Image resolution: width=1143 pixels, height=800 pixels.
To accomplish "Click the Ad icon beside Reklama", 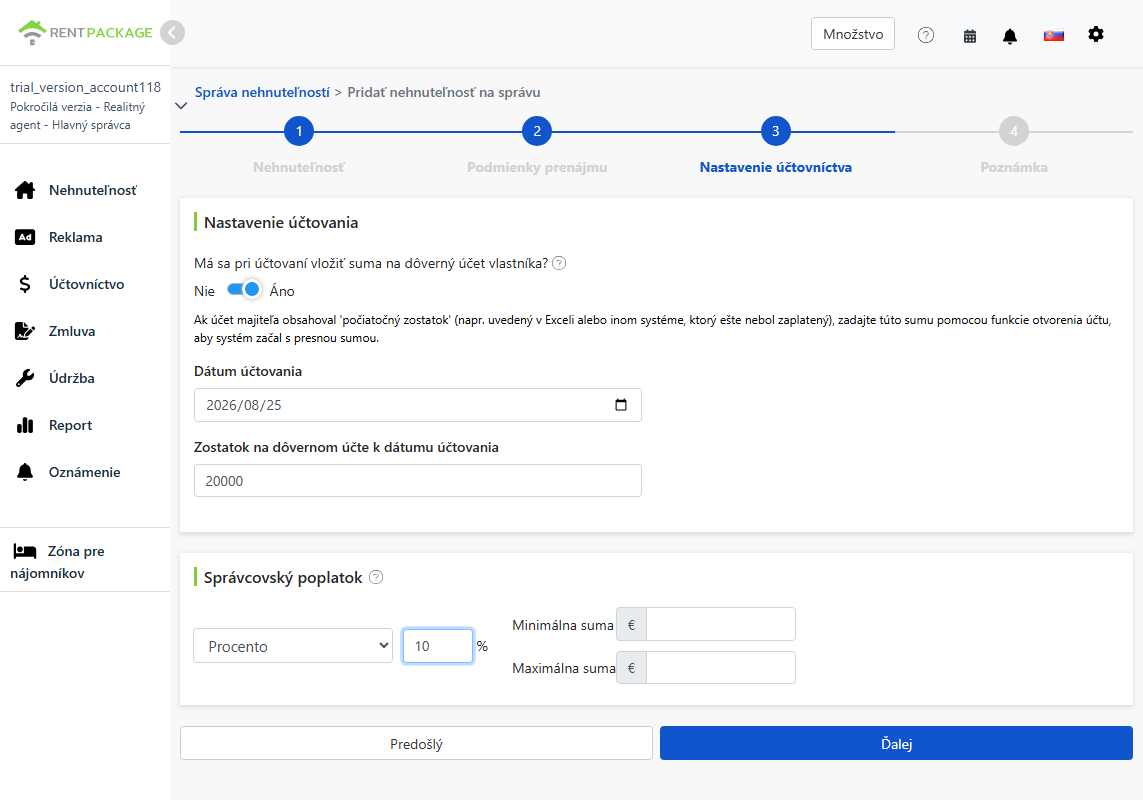I will (x=25, y=237).
